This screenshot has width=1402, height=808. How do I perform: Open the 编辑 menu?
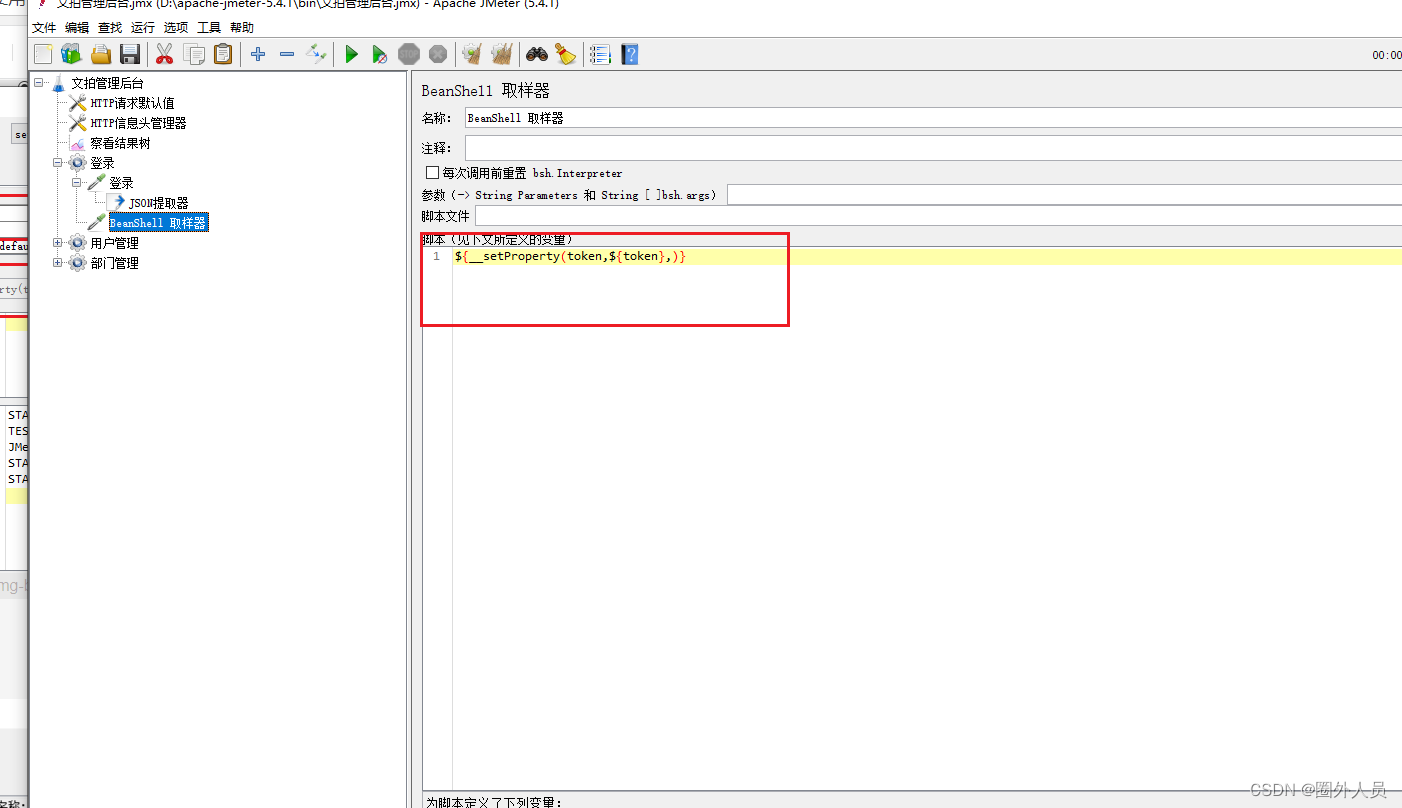tap(77, 28)
